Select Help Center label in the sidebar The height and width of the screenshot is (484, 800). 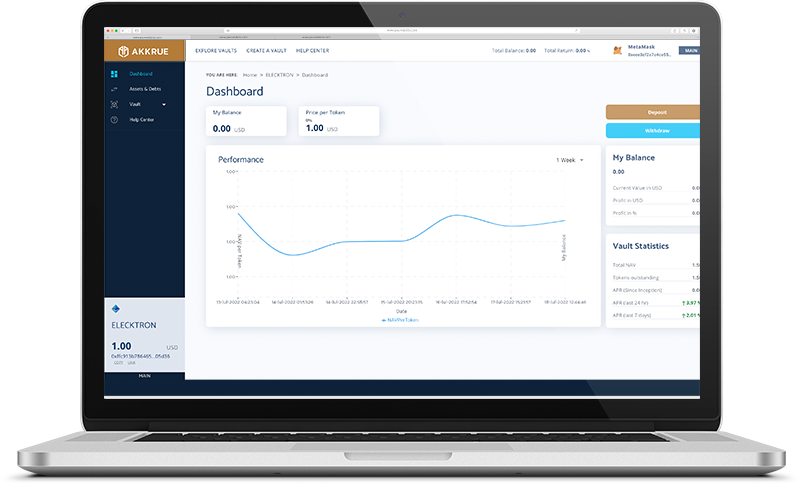pos(141,120)
